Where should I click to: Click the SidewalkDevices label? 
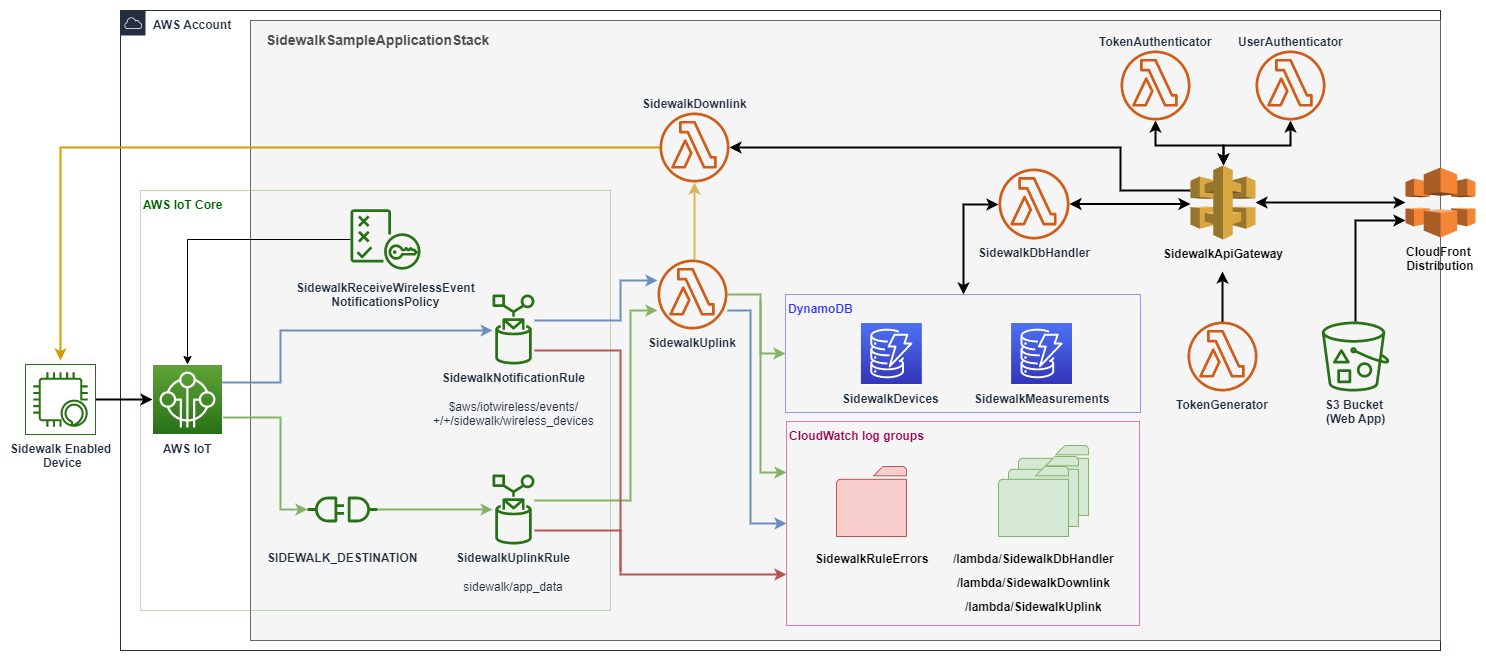point(891,398)
